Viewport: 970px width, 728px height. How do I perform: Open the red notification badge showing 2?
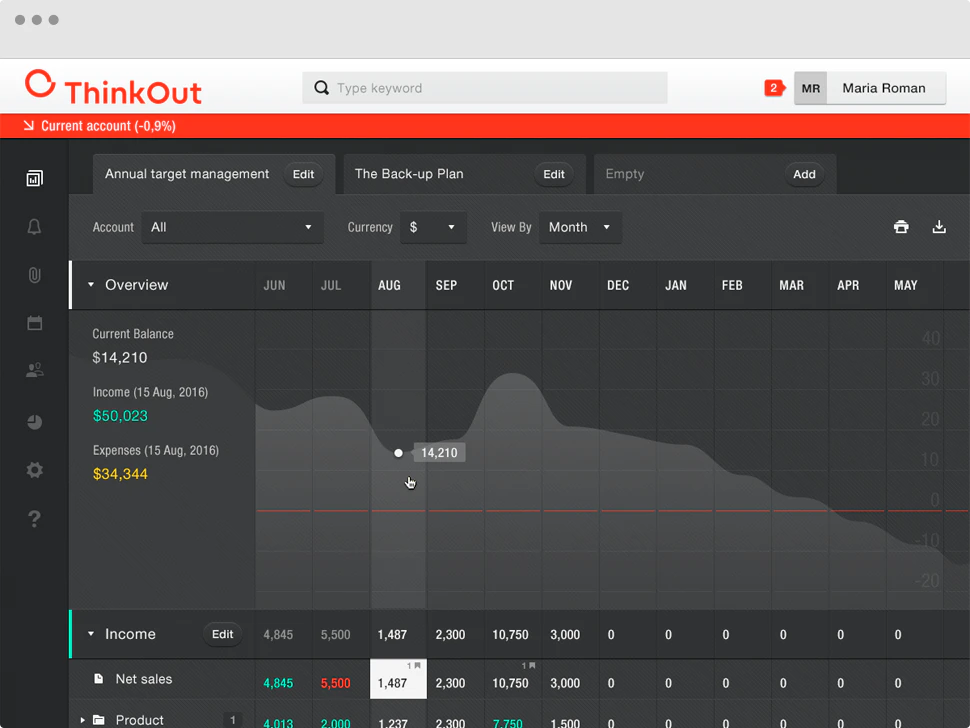(774, 88)
